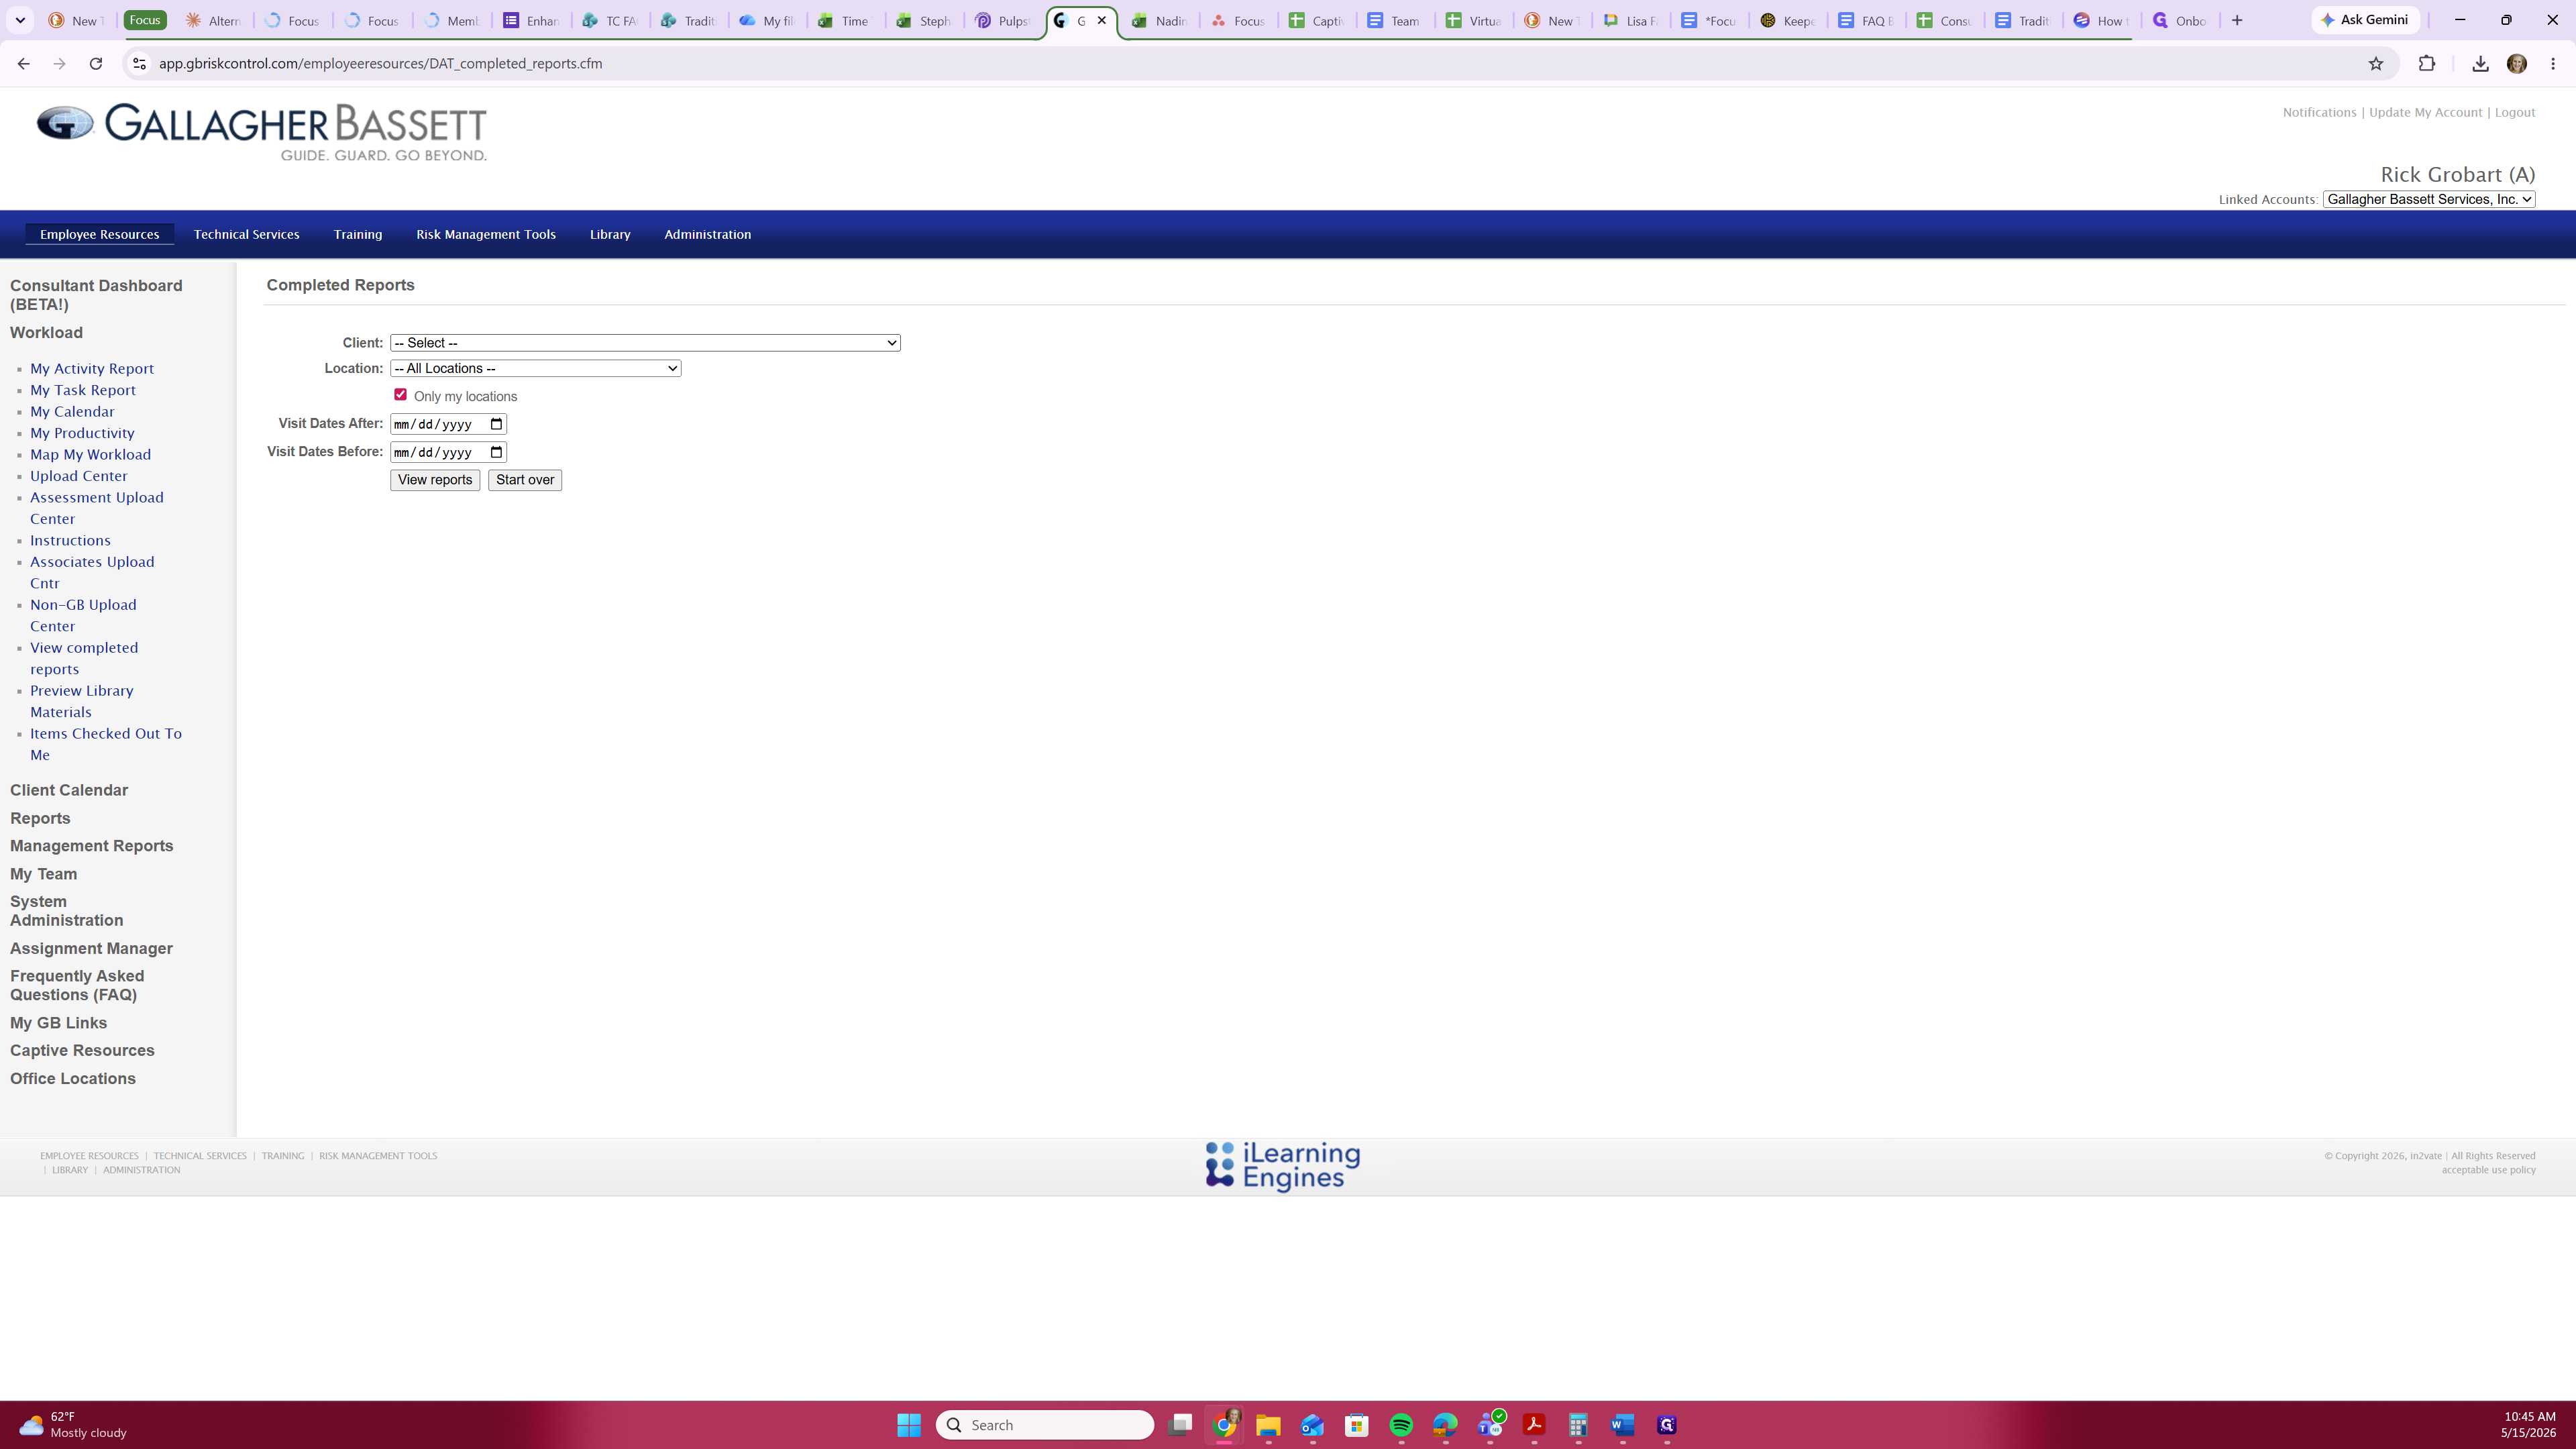Uncheck Only my locations checkbox
Screen dimensions: 2576x1449
[400, 395]
